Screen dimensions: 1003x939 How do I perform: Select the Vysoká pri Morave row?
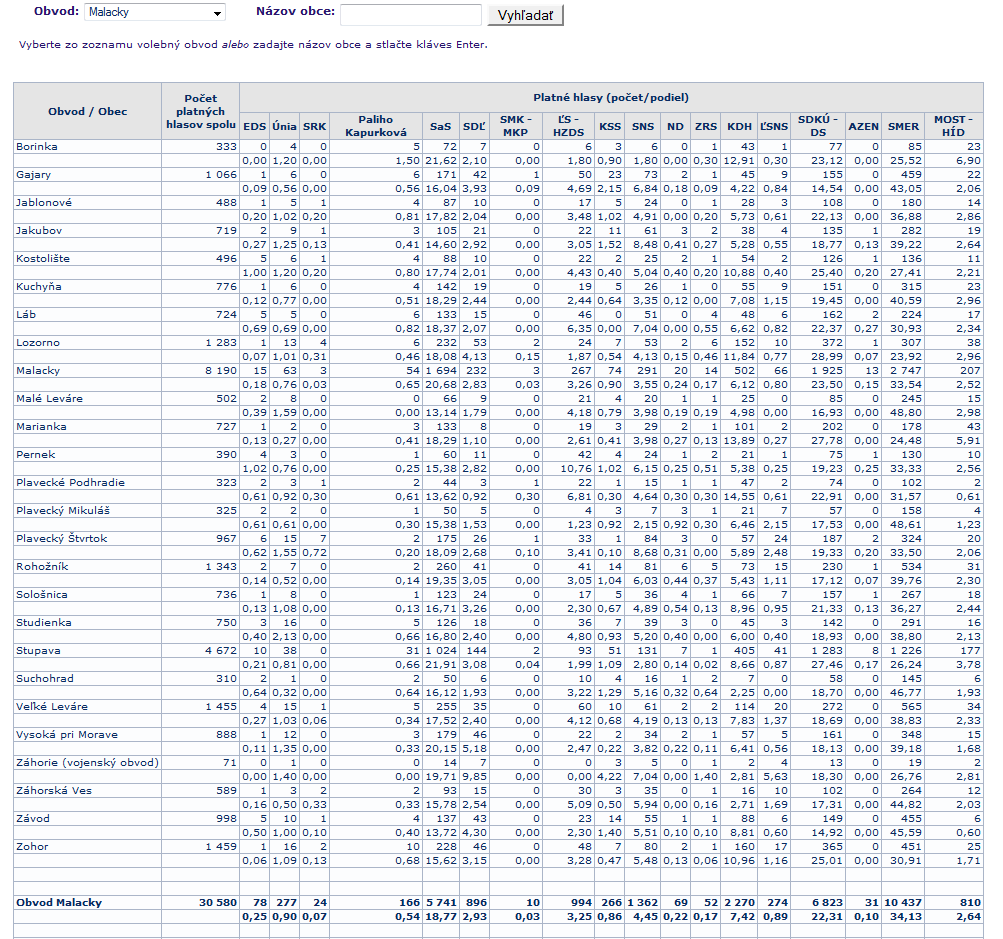(66, 734)
